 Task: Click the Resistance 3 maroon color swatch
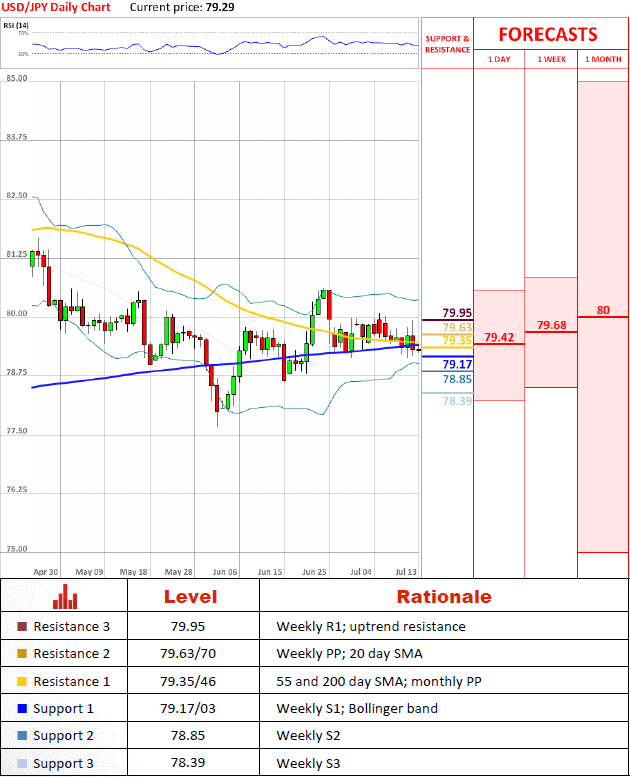(22, 627)
